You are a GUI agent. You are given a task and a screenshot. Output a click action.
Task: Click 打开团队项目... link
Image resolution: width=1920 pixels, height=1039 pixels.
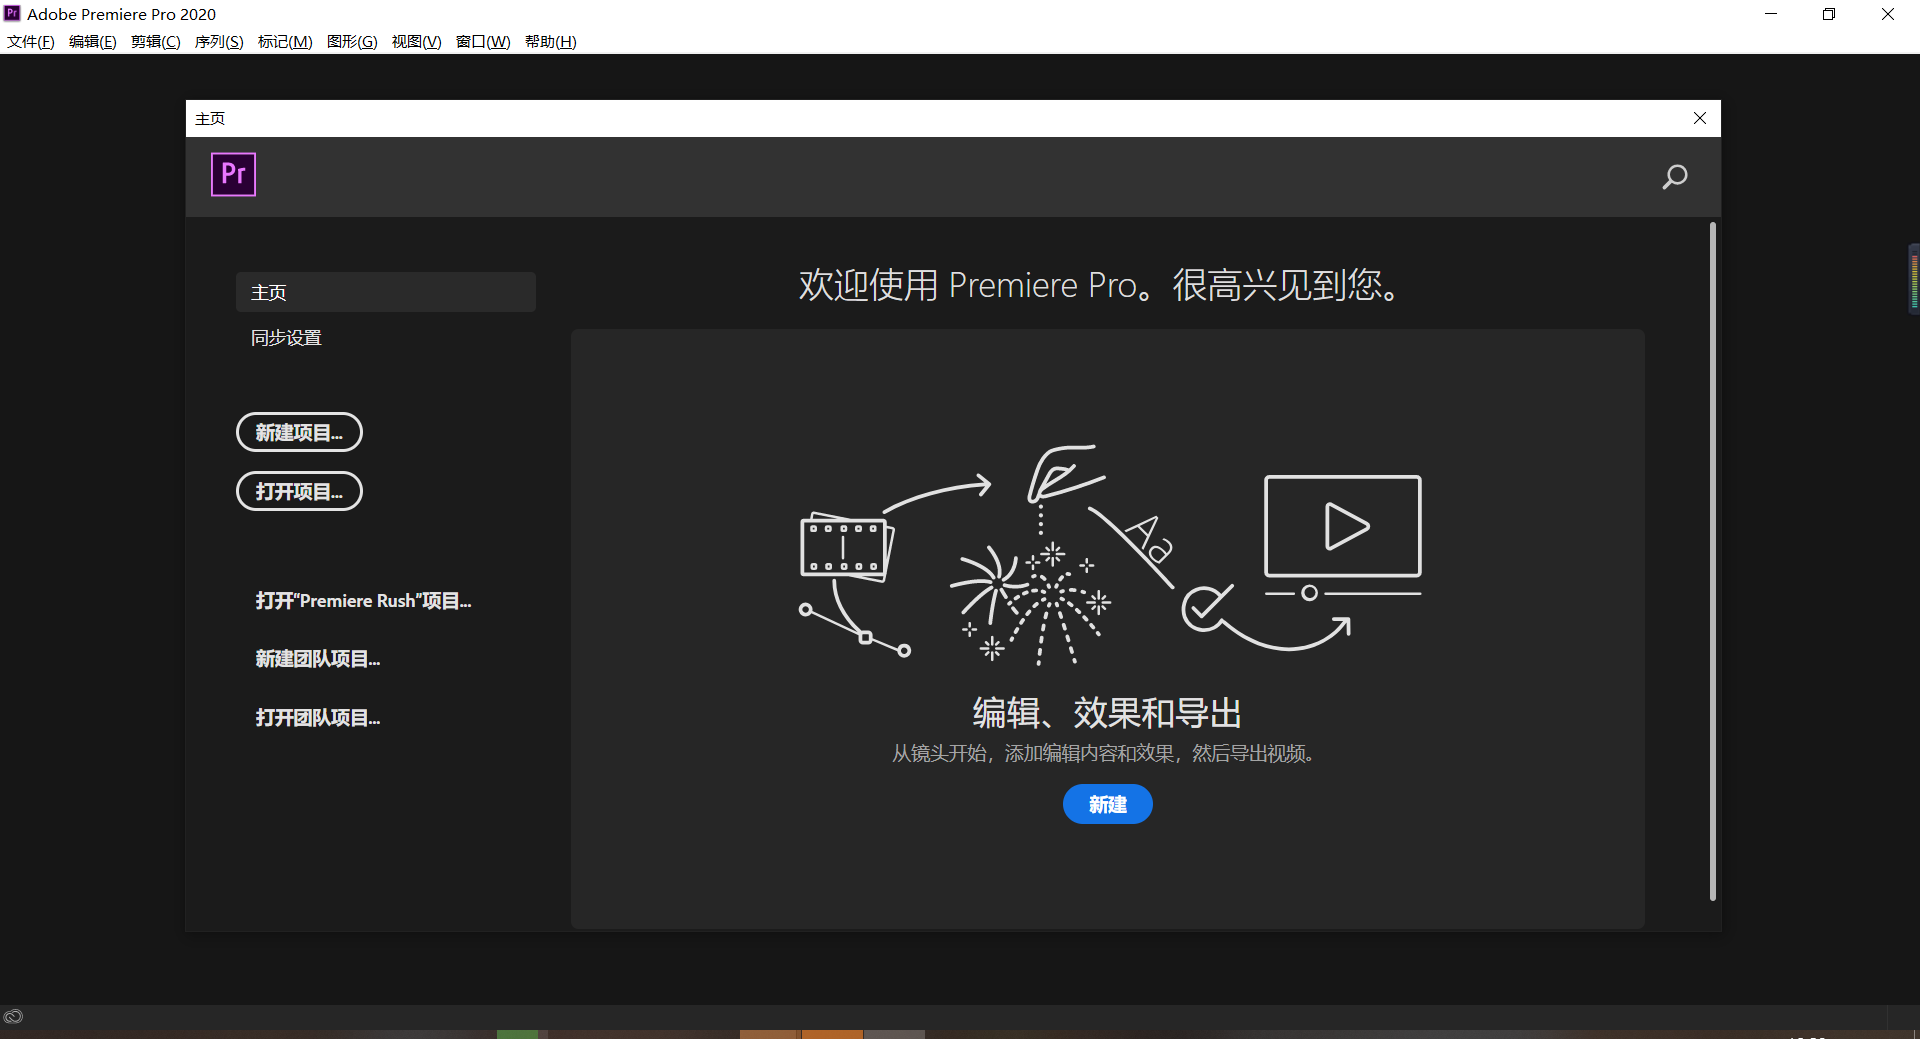pos(318,718)
